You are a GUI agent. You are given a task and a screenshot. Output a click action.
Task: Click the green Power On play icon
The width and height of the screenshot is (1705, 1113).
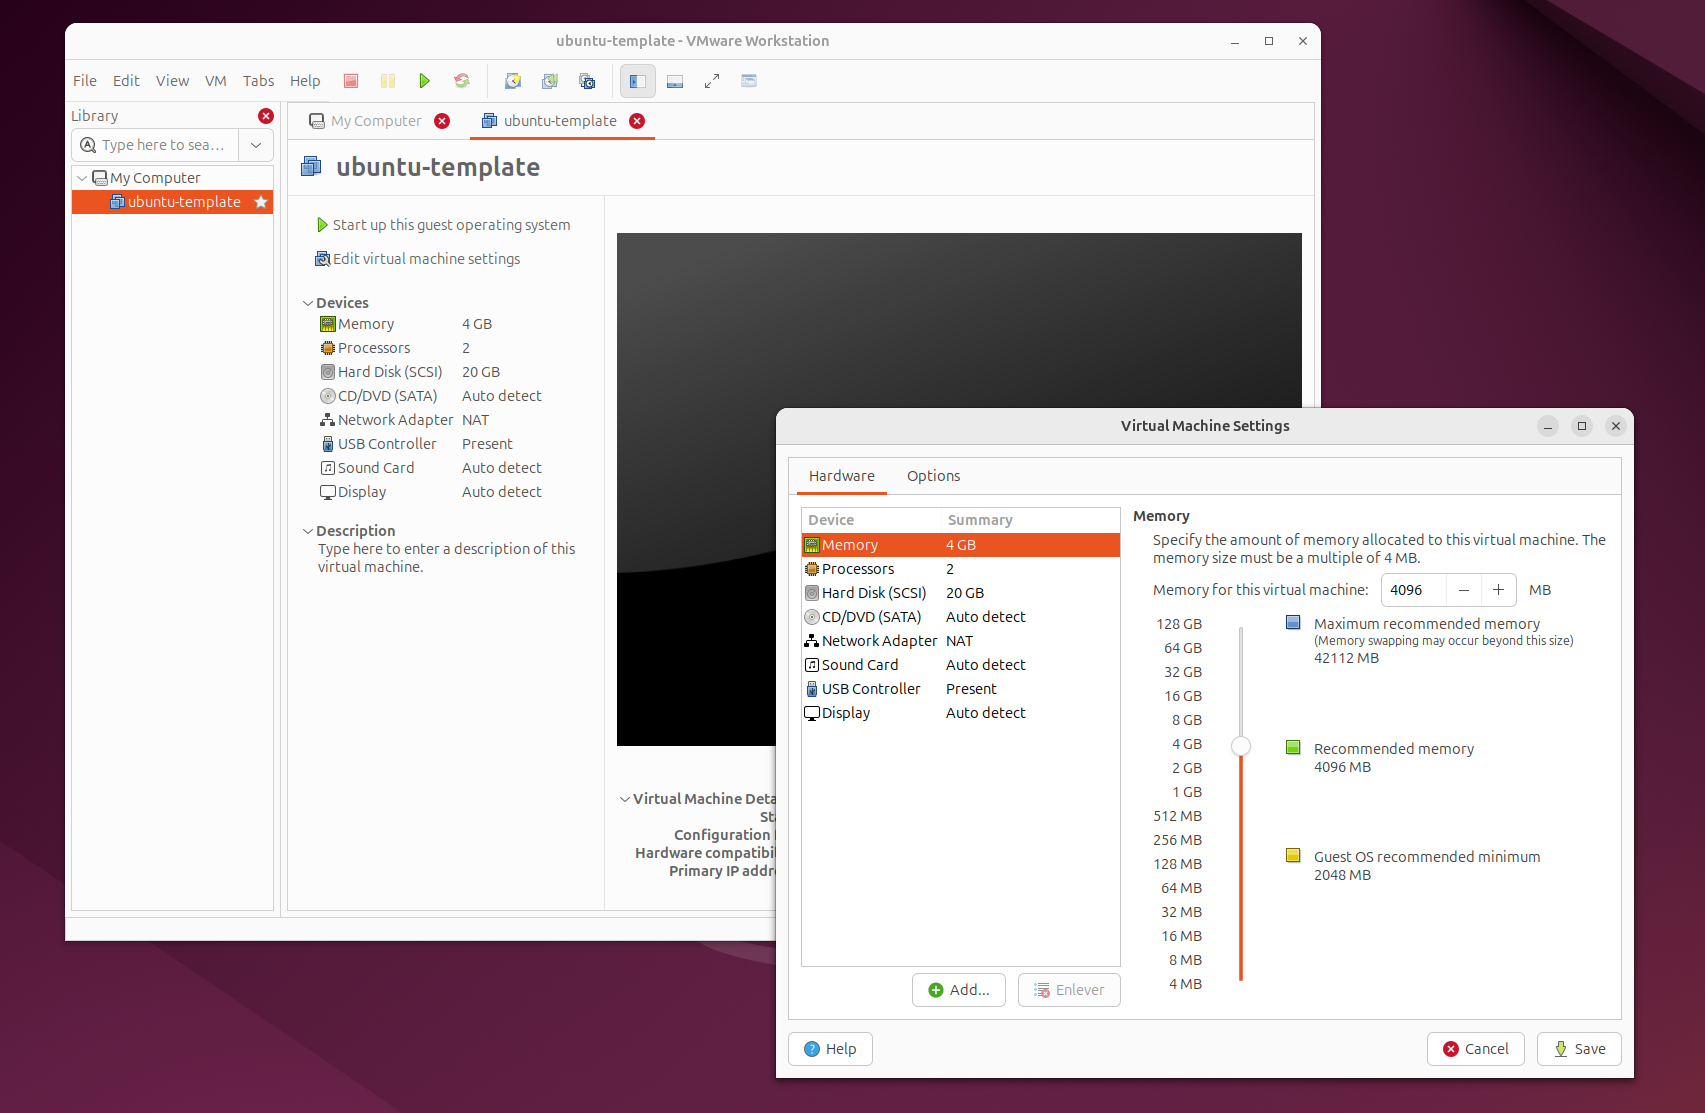(x=424, y=81)
